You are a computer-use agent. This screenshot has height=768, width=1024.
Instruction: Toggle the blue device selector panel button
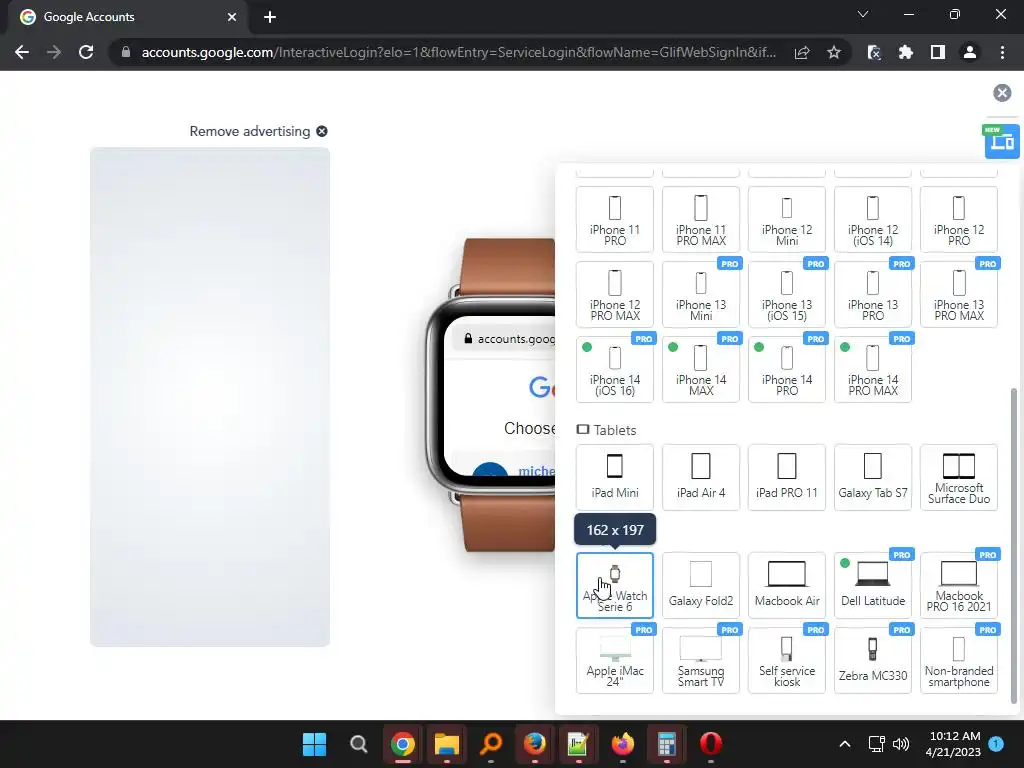(x=1002, y=141)
